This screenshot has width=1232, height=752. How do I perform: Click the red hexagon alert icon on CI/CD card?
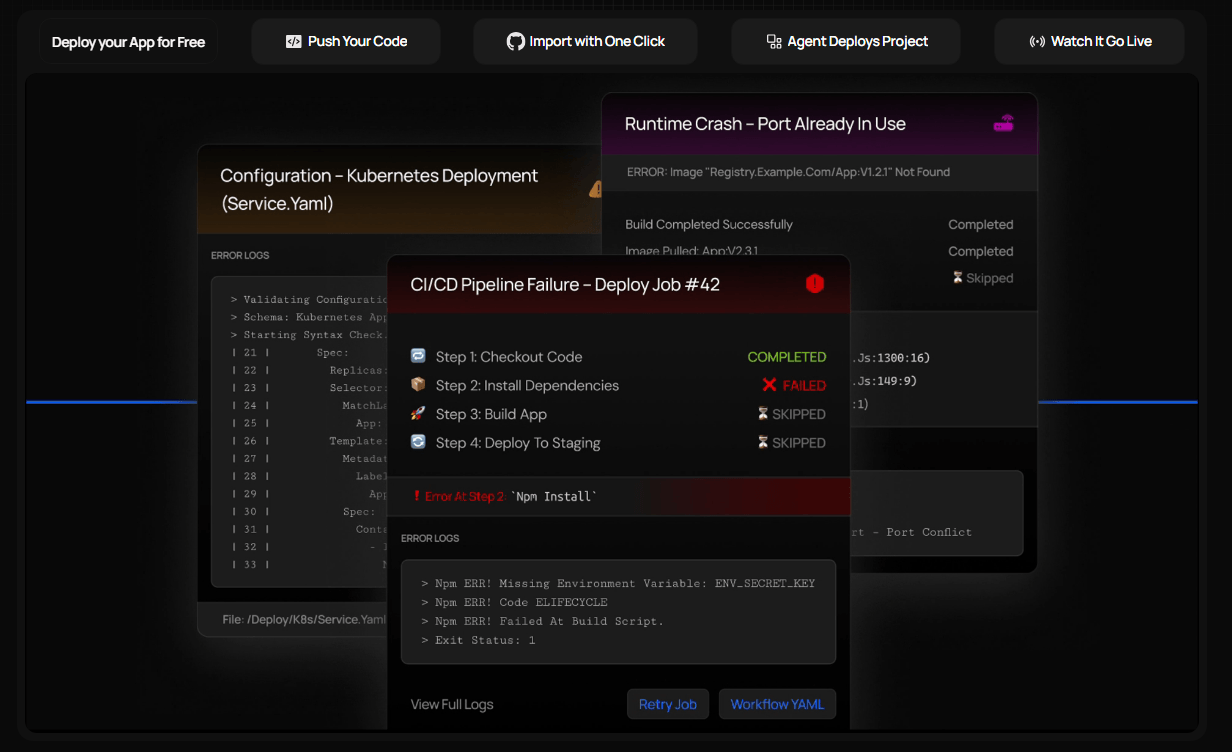pyautogui.click(x=815, y=284)
